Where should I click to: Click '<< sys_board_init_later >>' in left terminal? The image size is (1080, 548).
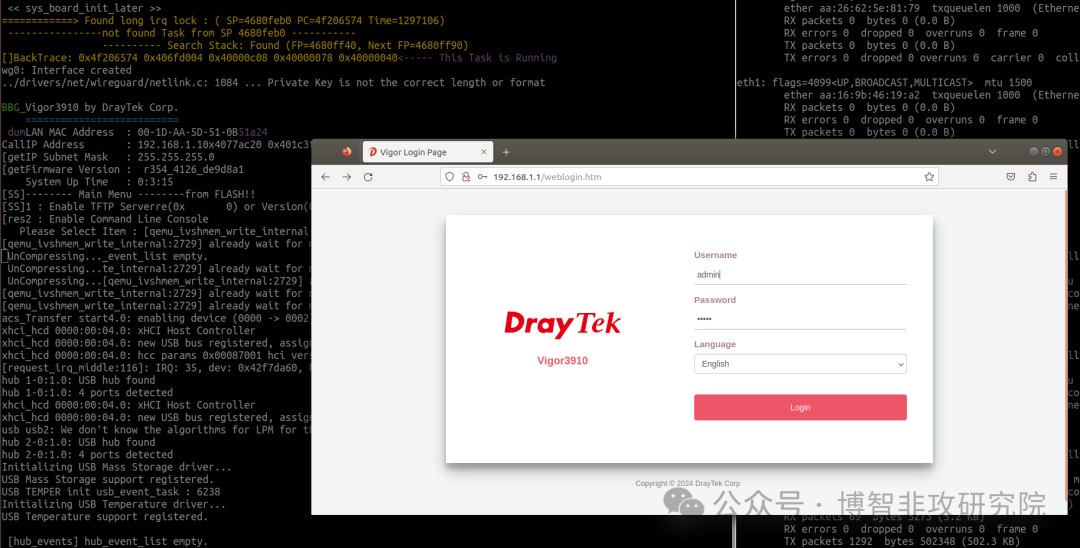(85, 8)
